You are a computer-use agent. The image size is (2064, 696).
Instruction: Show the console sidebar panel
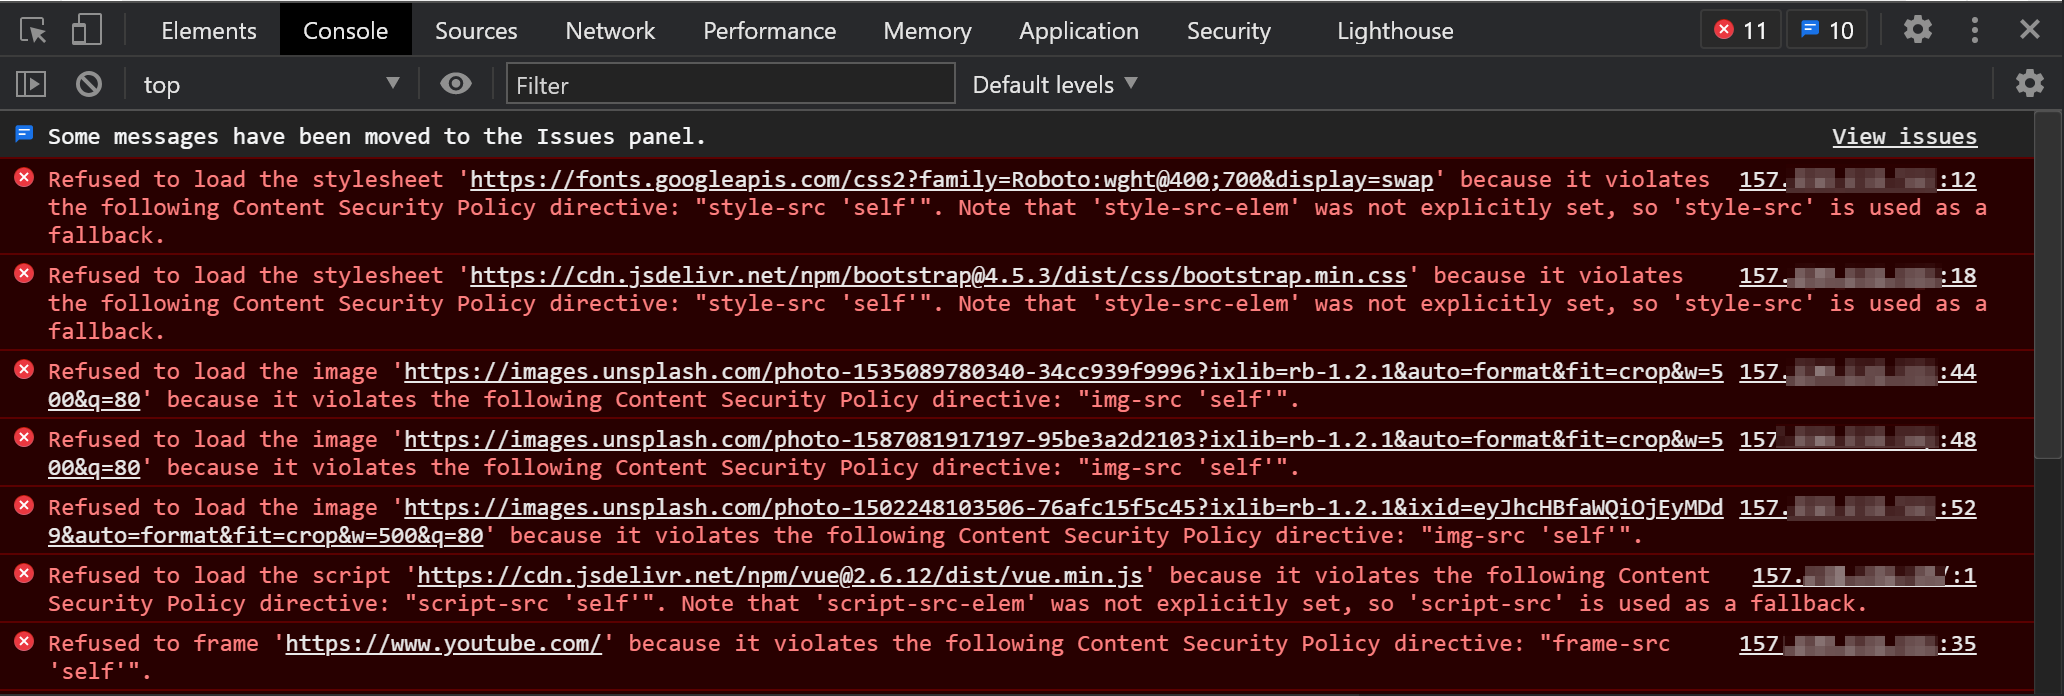tap(31, 84)
